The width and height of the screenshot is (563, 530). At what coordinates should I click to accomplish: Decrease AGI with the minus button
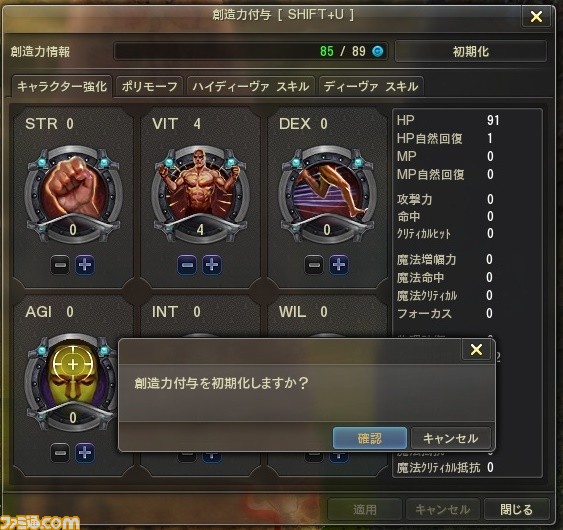pos(60,453)
